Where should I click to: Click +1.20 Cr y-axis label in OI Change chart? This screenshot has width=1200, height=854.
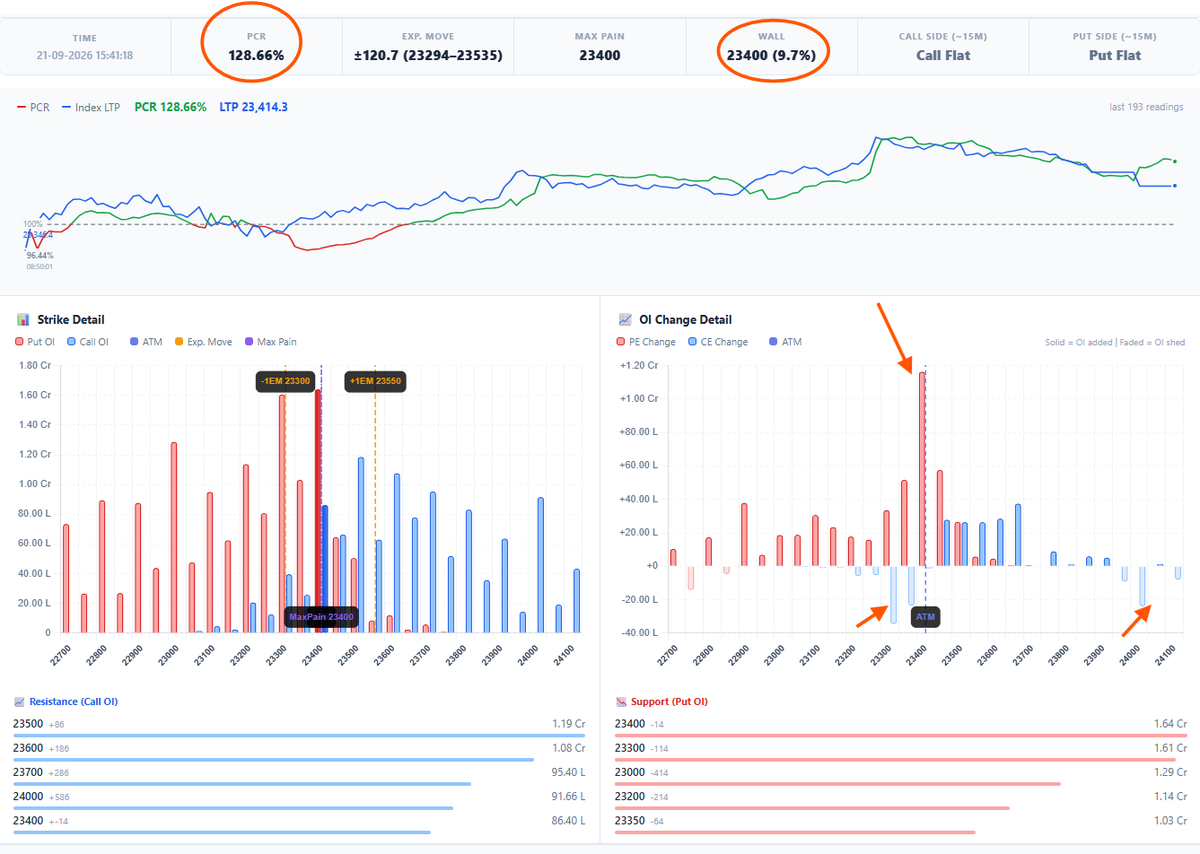pos(640,366)
